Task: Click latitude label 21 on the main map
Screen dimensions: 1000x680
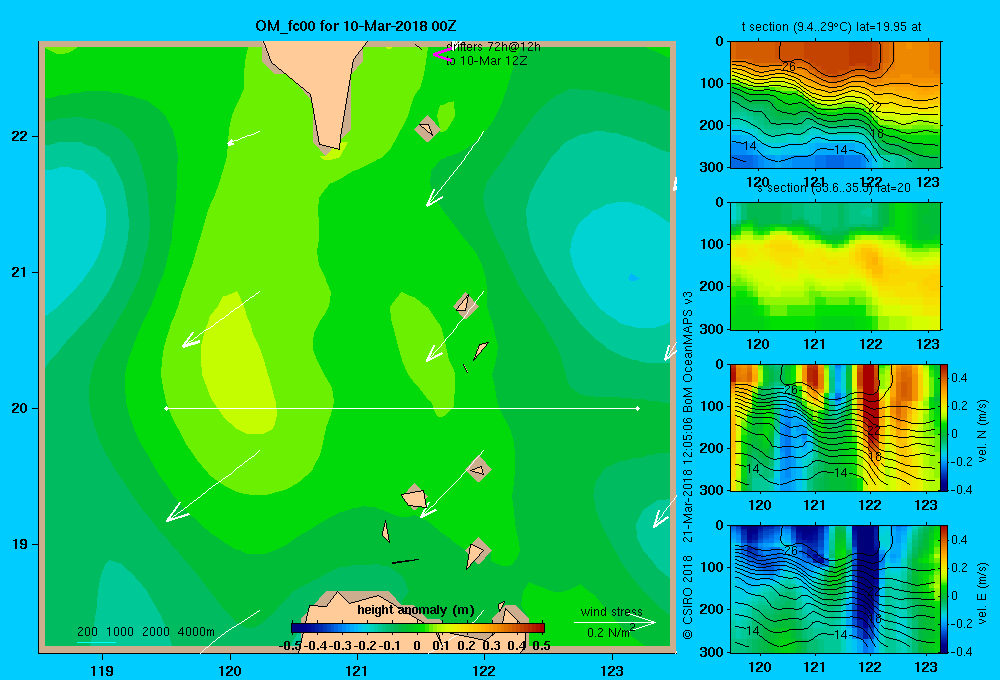Action: click(x=20, y=272)
